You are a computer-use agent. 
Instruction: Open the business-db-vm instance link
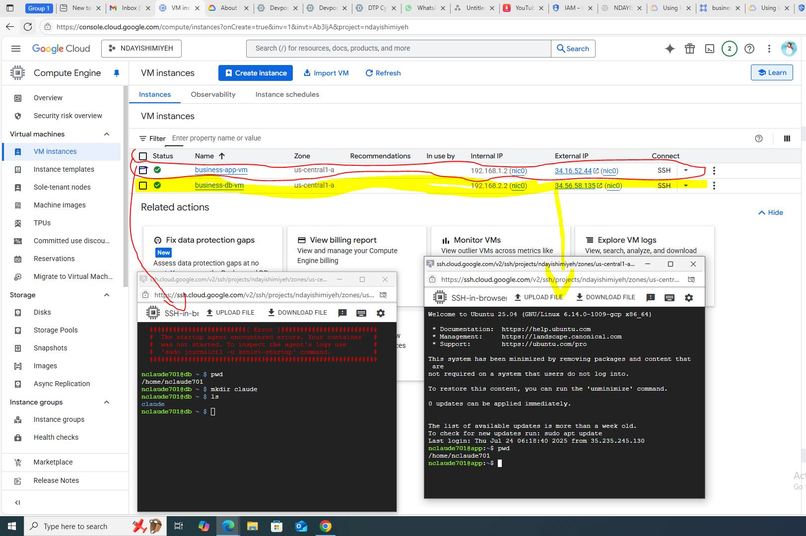[219, 186]
